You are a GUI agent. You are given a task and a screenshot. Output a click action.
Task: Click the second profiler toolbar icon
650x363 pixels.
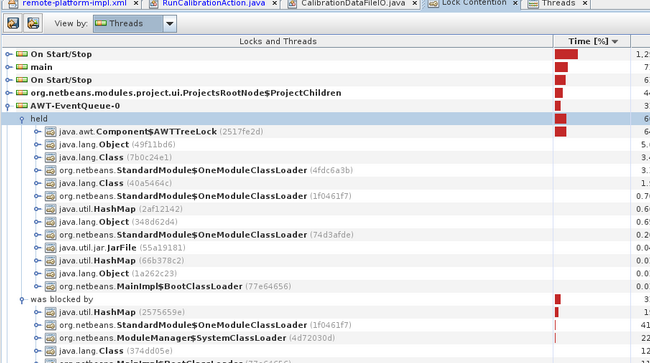click(x=33, y=23)
